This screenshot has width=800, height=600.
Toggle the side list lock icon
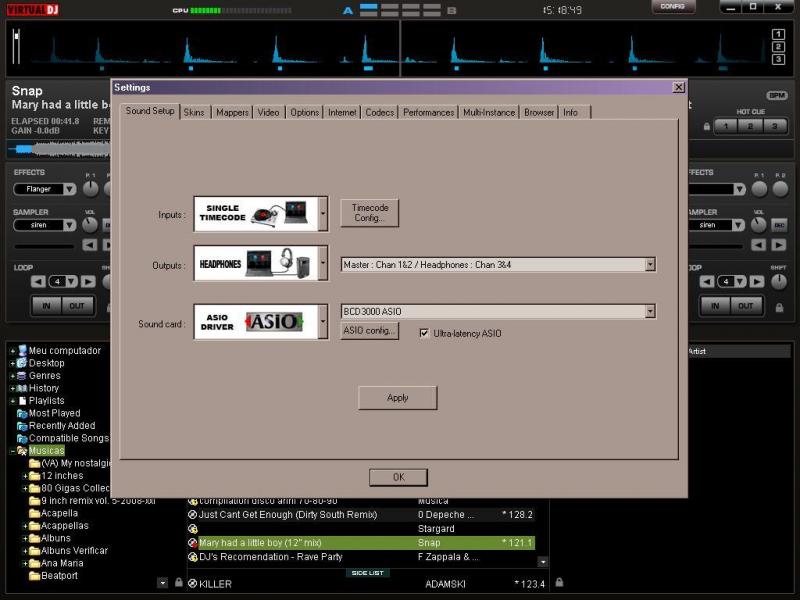point(559,582)
